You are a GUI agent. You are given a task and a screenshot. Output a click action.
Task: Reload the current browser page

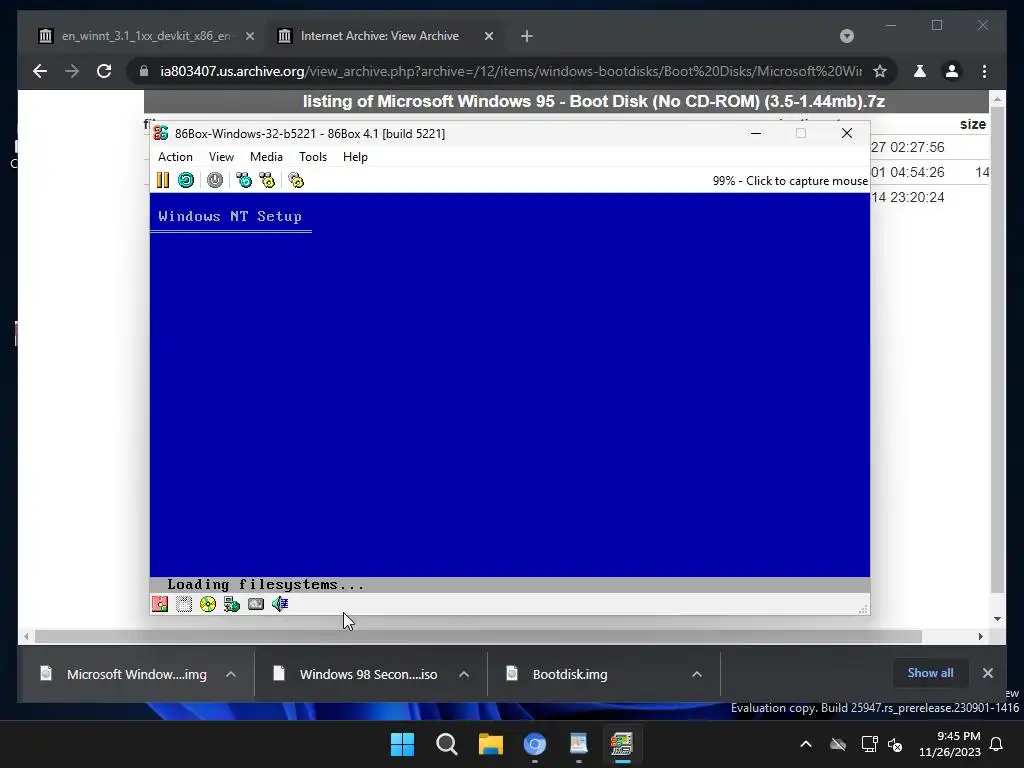(x=104, y=71)
